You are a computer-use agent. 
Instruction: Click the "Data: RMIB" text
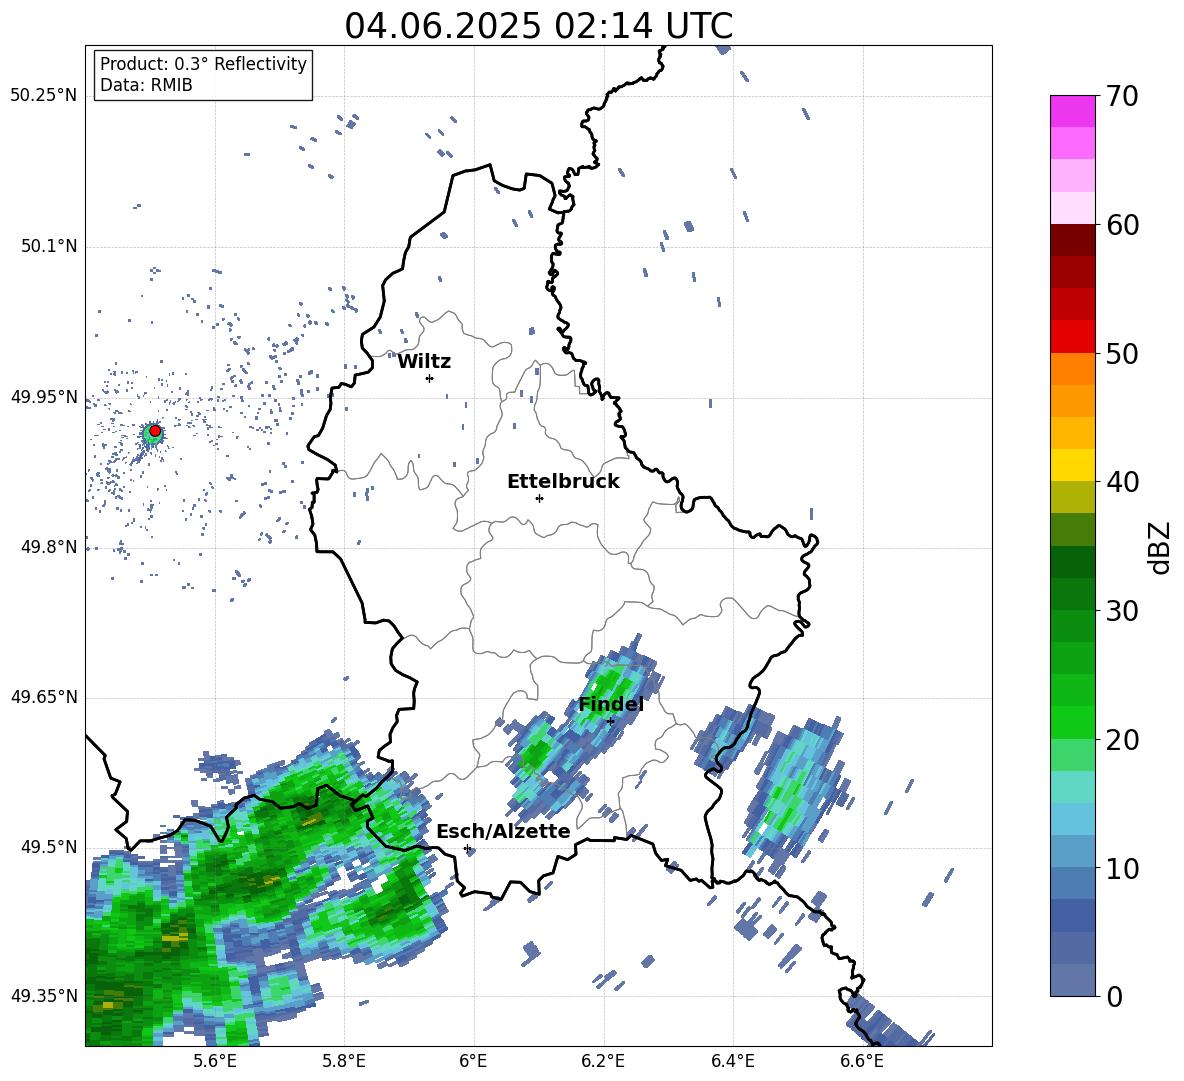146,85
